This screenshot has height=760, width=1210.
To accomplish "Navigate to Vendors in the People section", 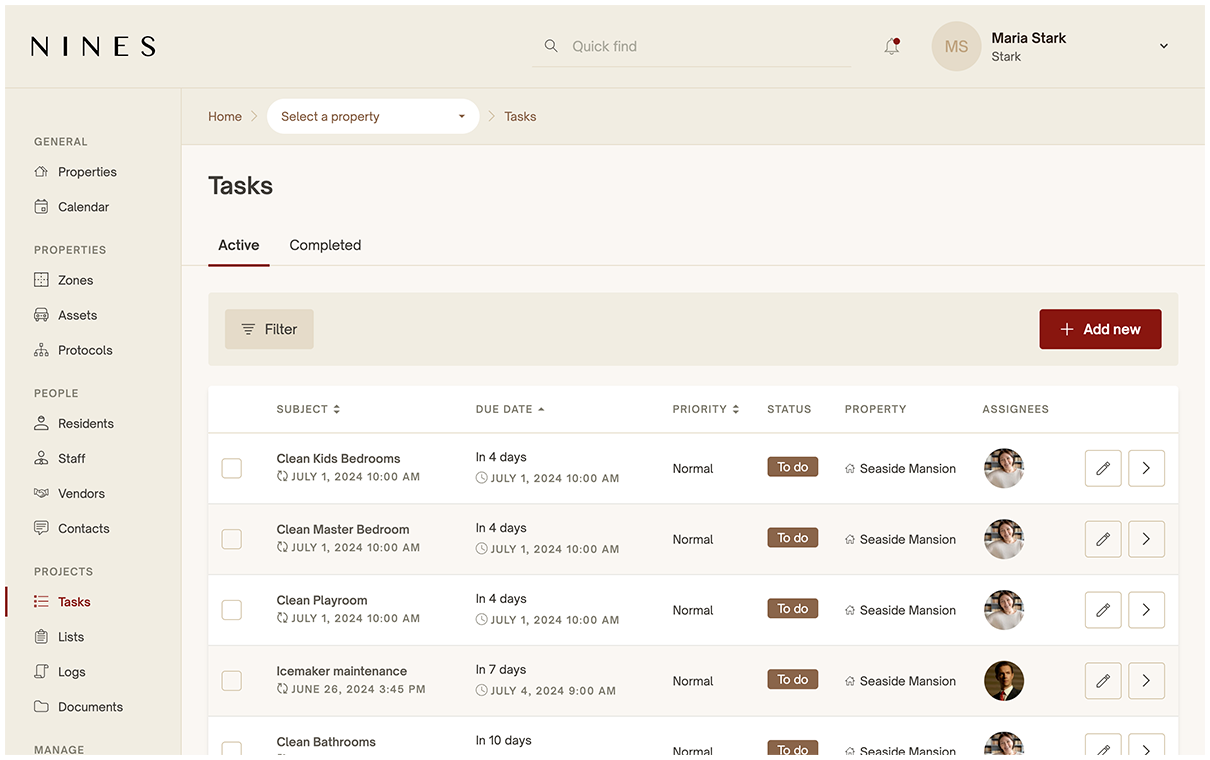I will click(81, 493).
